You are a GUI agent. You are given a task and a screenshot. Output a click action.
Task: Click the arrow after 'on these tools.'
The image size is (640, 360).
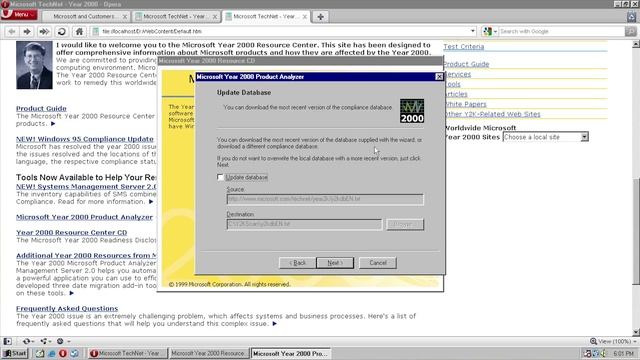tap(71, 293)
